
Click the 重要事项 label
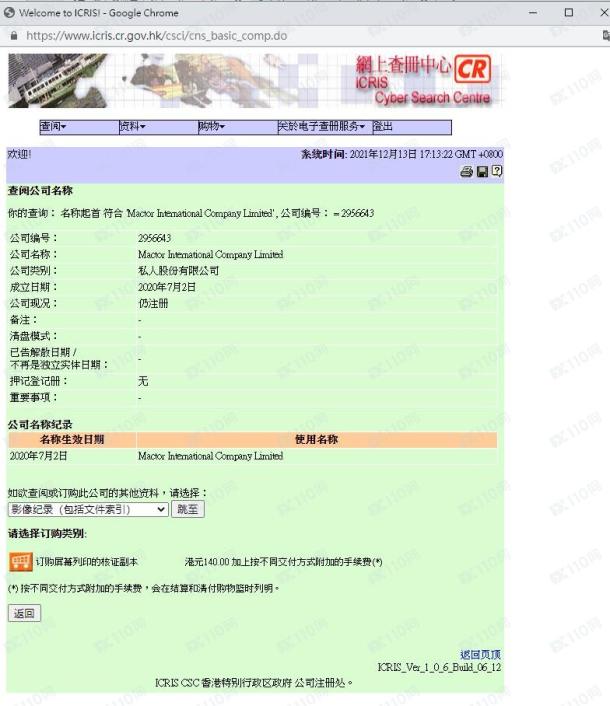point(34,398)
